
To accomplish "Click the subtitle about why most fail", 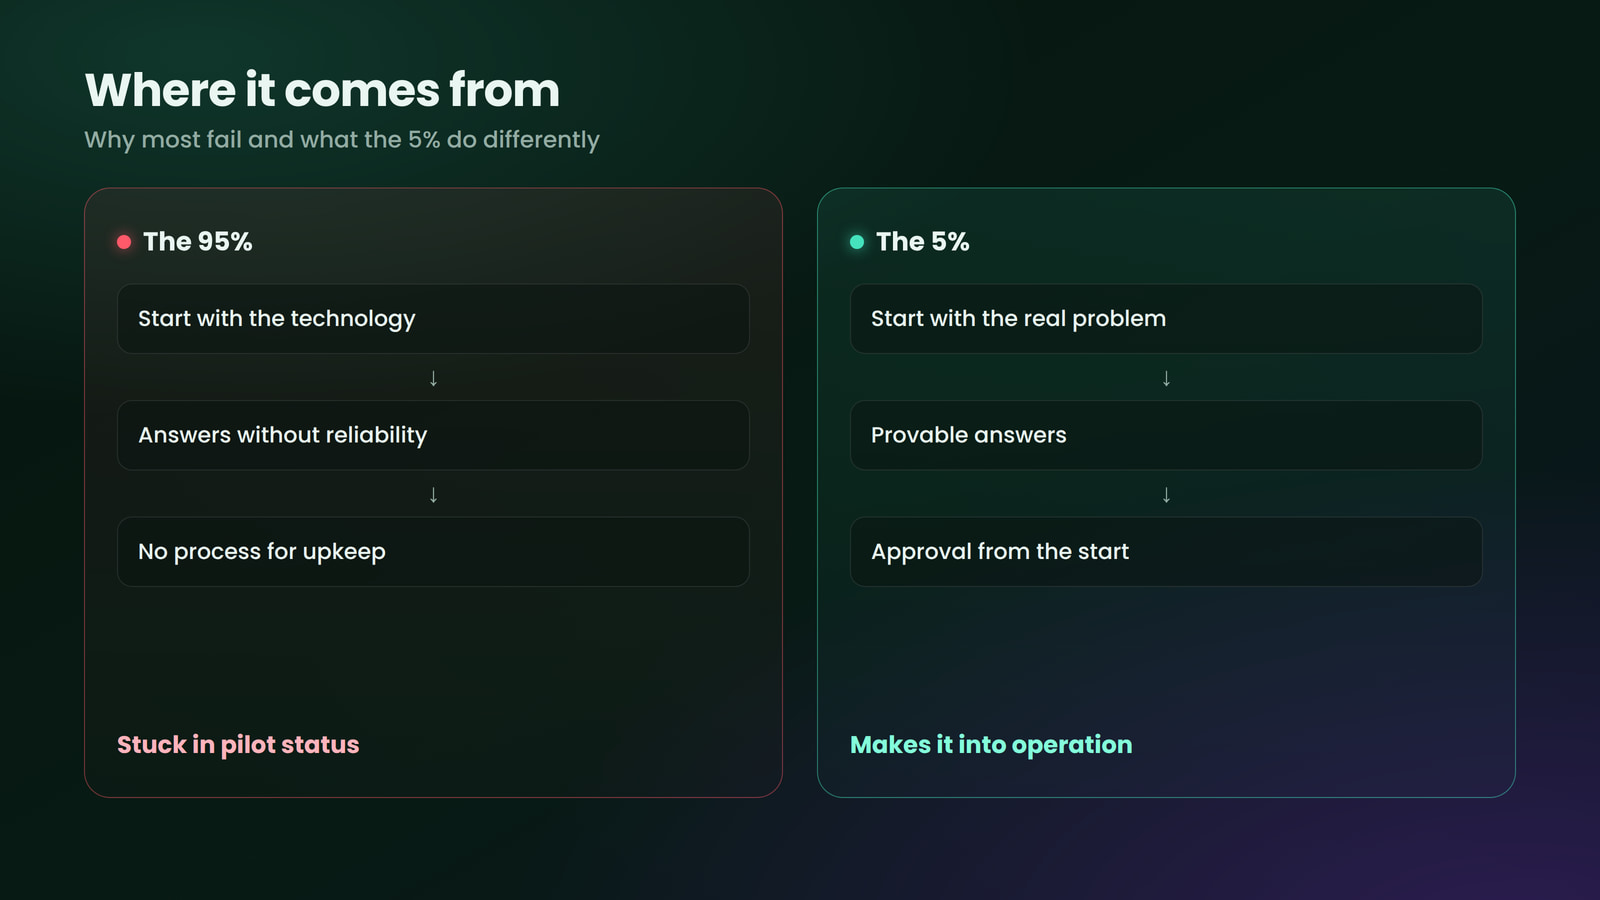I will pyautogui.click(x=342, y=140).
